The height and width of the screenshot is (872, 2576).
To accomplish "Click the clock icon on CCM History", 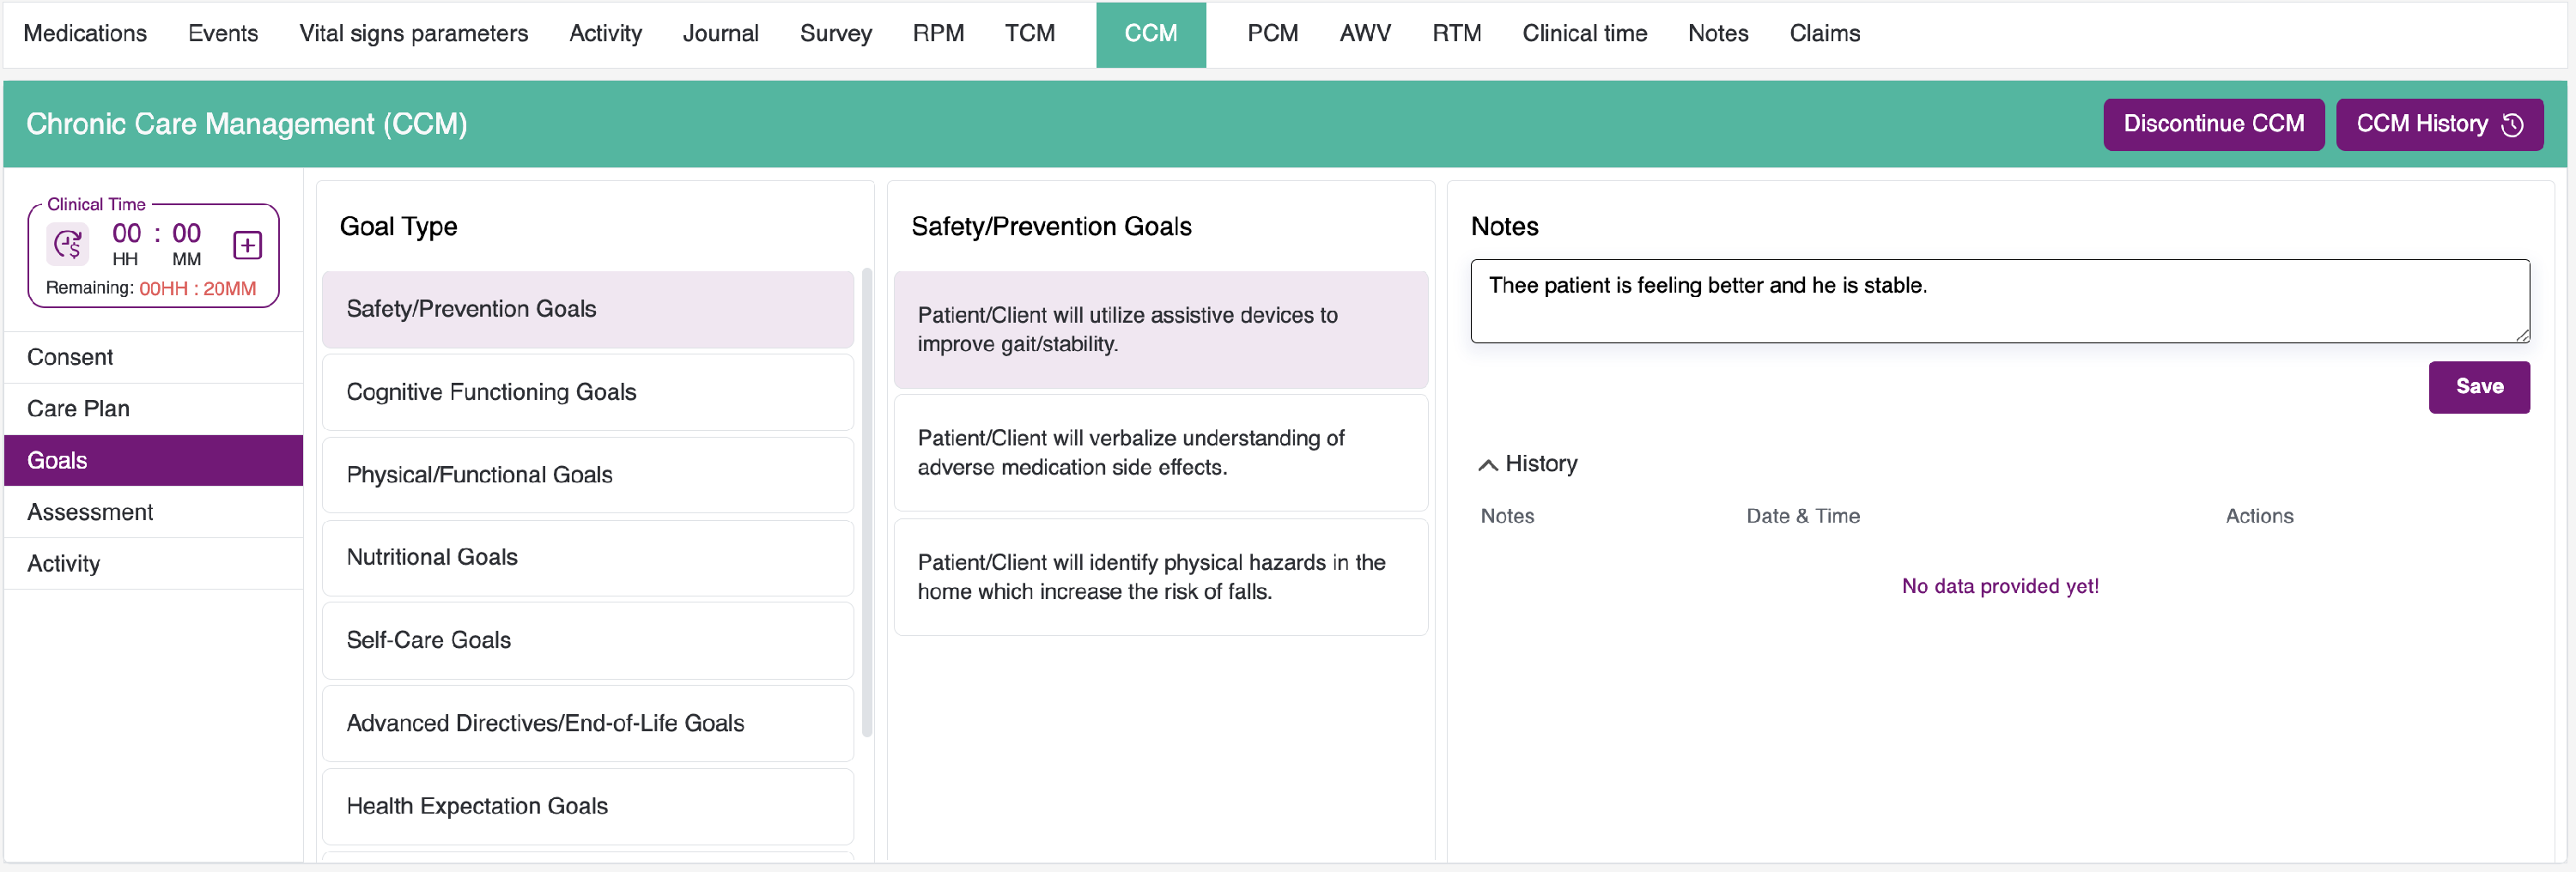I will [2512, 125].
